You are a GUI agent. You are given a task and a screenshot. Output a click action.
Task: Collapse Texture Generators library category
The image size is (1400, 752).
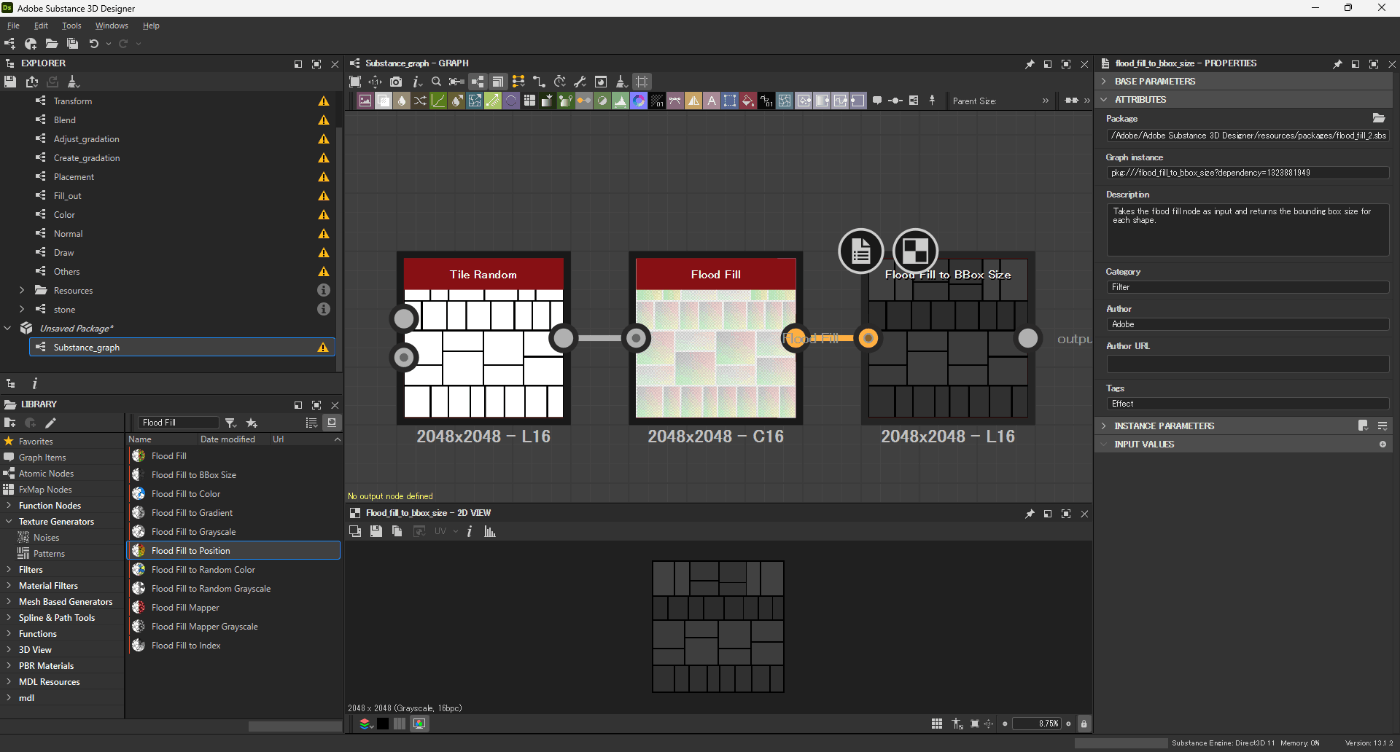[x=9, y=522]
